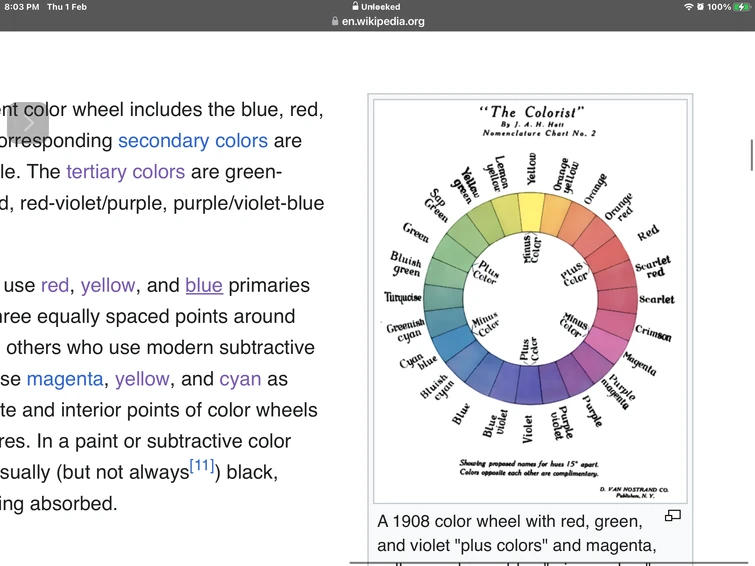This screenshot has height=566, width=755.
Task: Expand the sidebar using the gray chevron button
Action: click(x=28, y=122)
